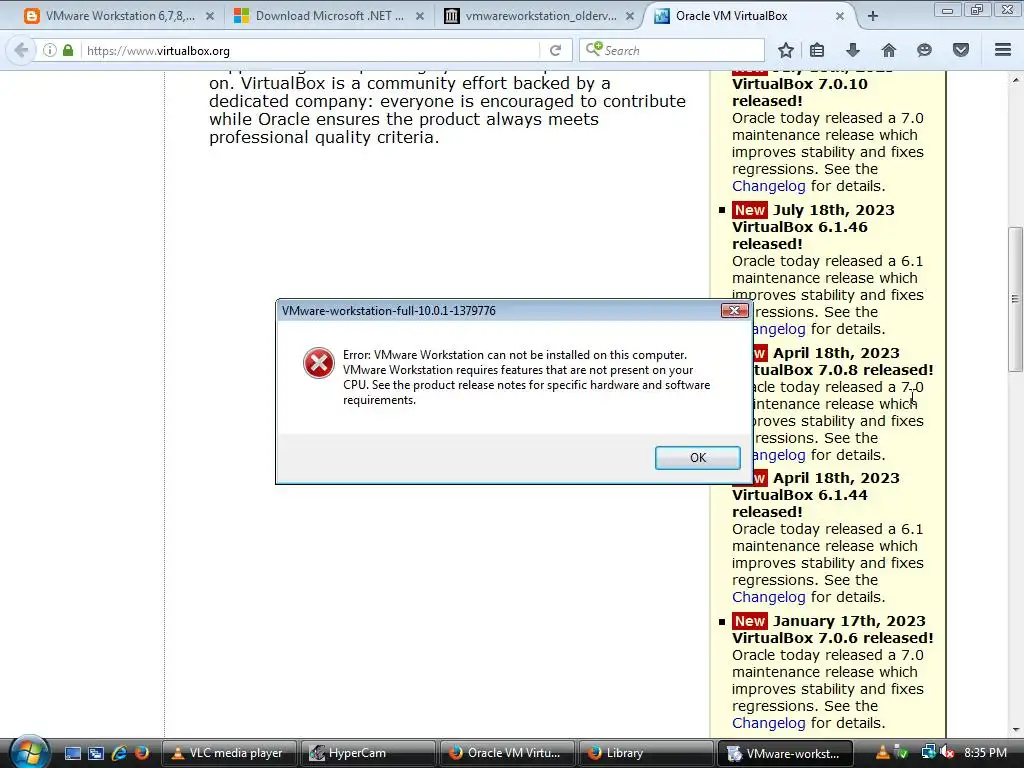Click the red error icon in dialog
Screen dimensions: 1024x768
coord(319,363)
